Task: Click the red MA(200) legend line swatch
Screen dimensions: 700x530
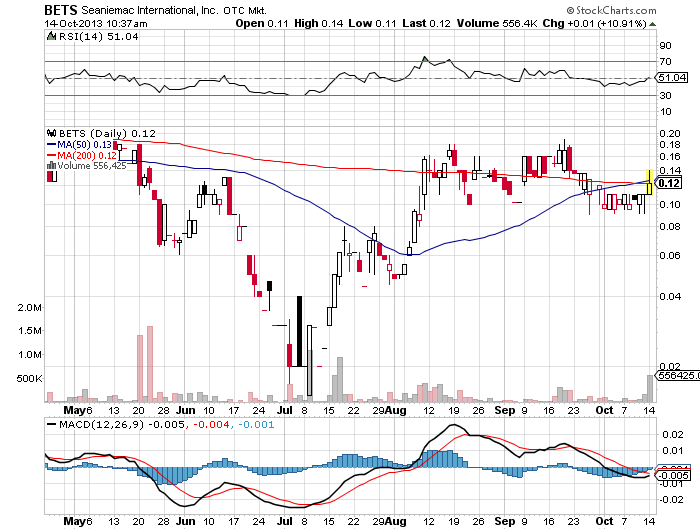Action: pos(51,155)
